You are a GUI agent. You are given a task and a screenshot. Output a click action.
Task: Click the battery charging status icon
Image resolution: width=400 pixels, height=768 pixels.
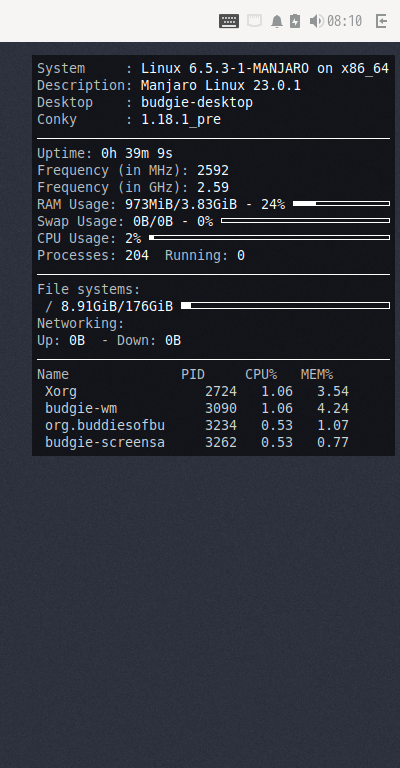point(295,21)
